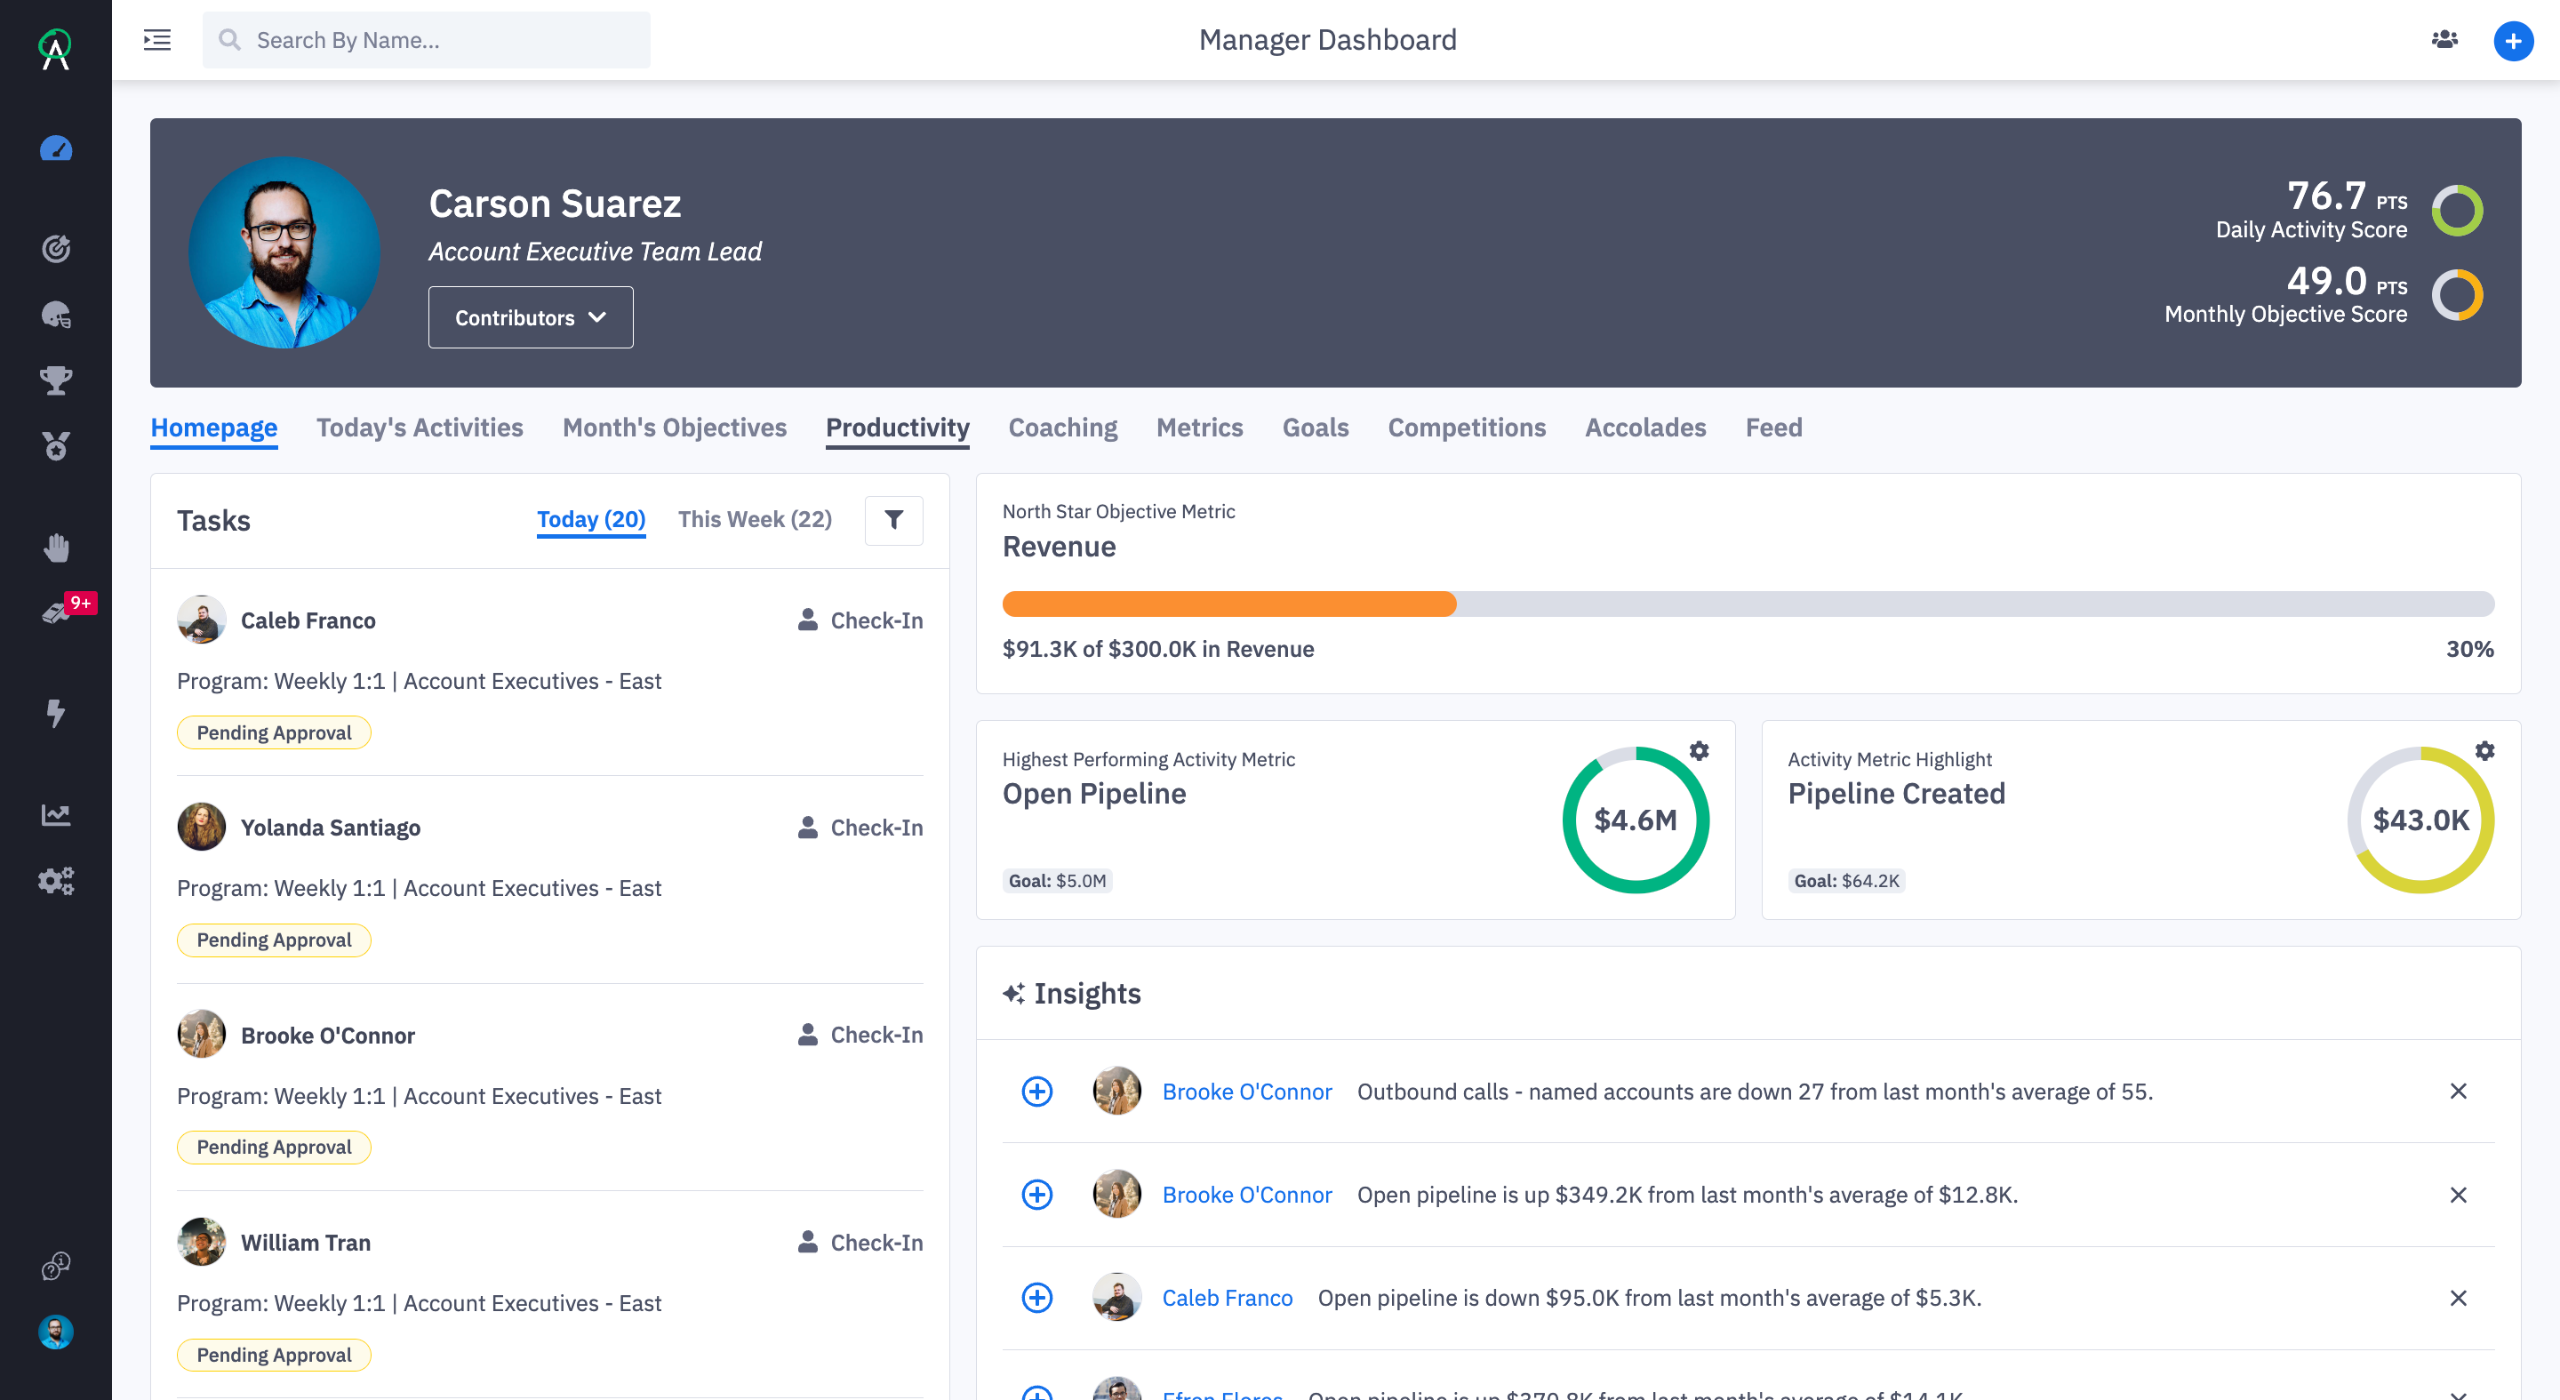This screenshot has height=1400, width=2560.
Task: Open Caleb Franco link in Insights
Action: [1227, 1298]
